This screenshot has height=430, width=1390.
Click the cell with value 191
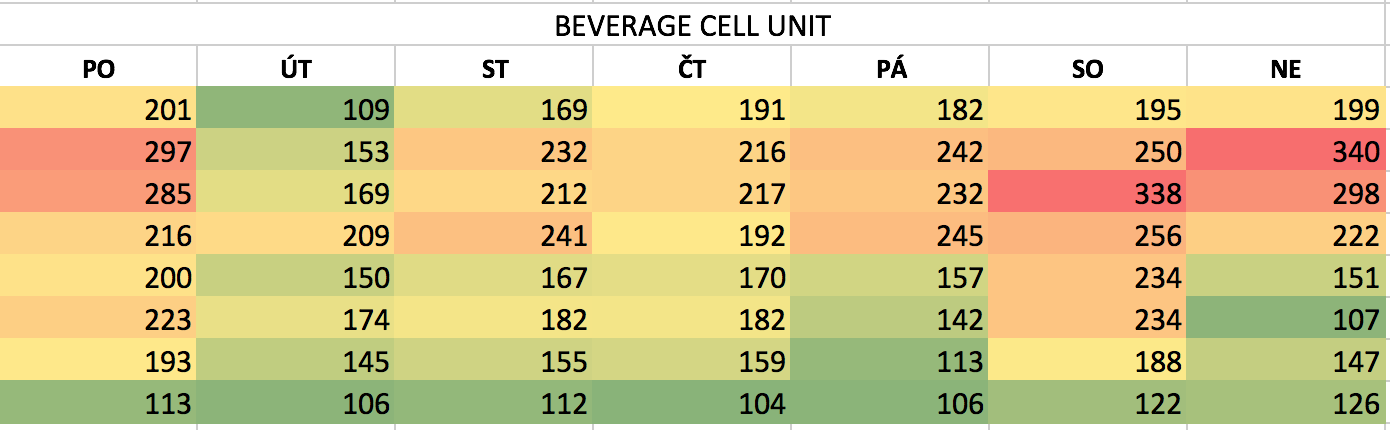pos(692,109)
